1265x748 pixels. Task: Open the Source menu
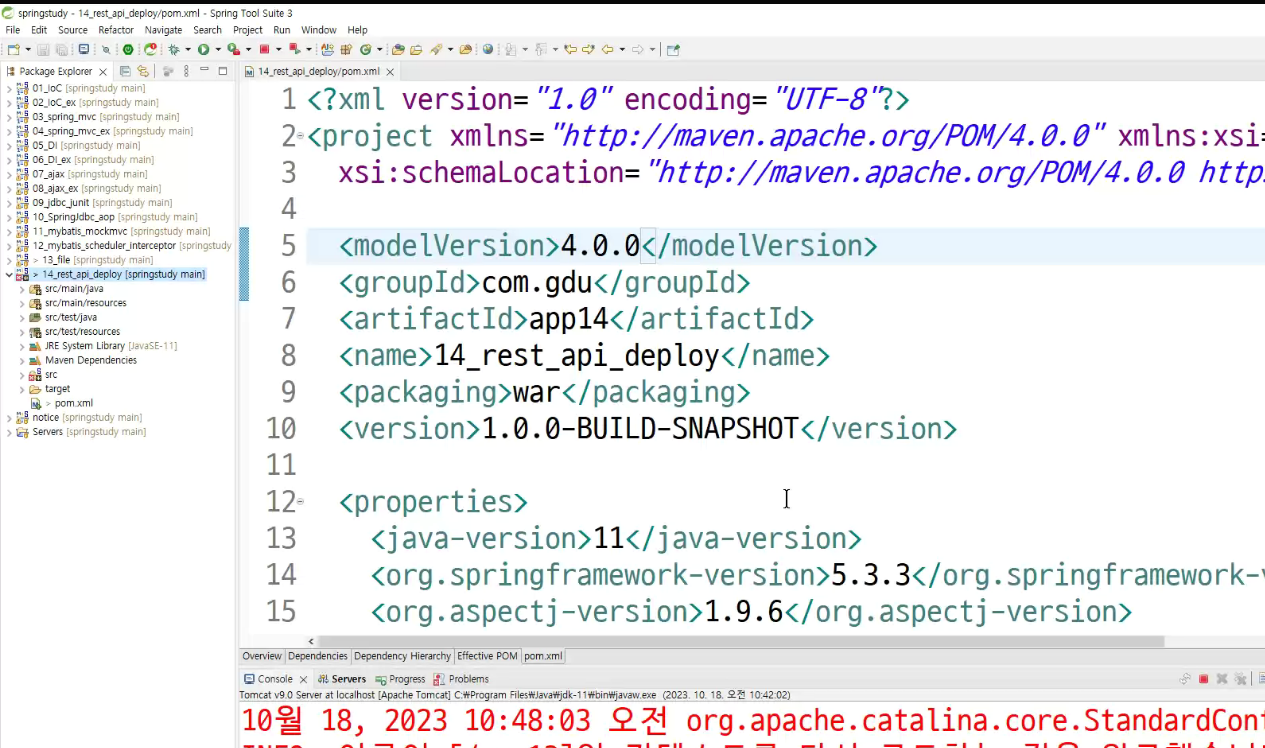click(x=73, y=30)
